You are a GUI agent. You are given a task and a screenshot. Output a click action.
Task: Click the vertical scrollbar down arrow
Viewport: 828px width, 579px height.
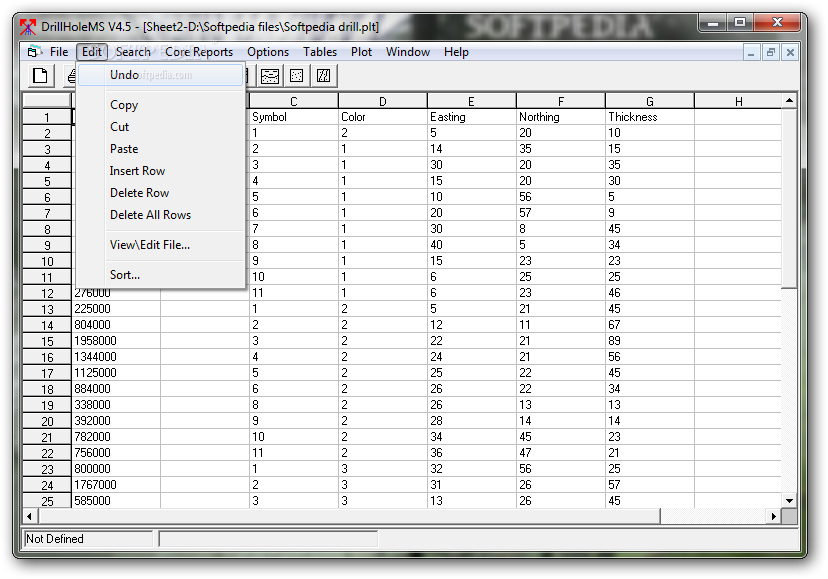click(x=789, y=501)
